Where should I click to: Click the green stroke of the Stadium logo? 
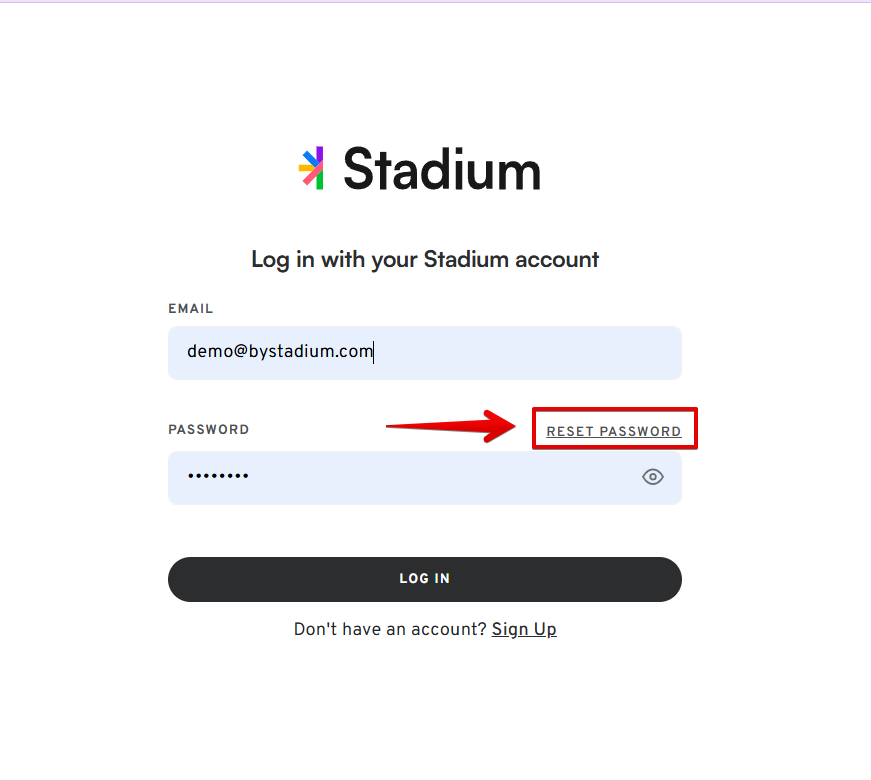[x=319, y=181]
